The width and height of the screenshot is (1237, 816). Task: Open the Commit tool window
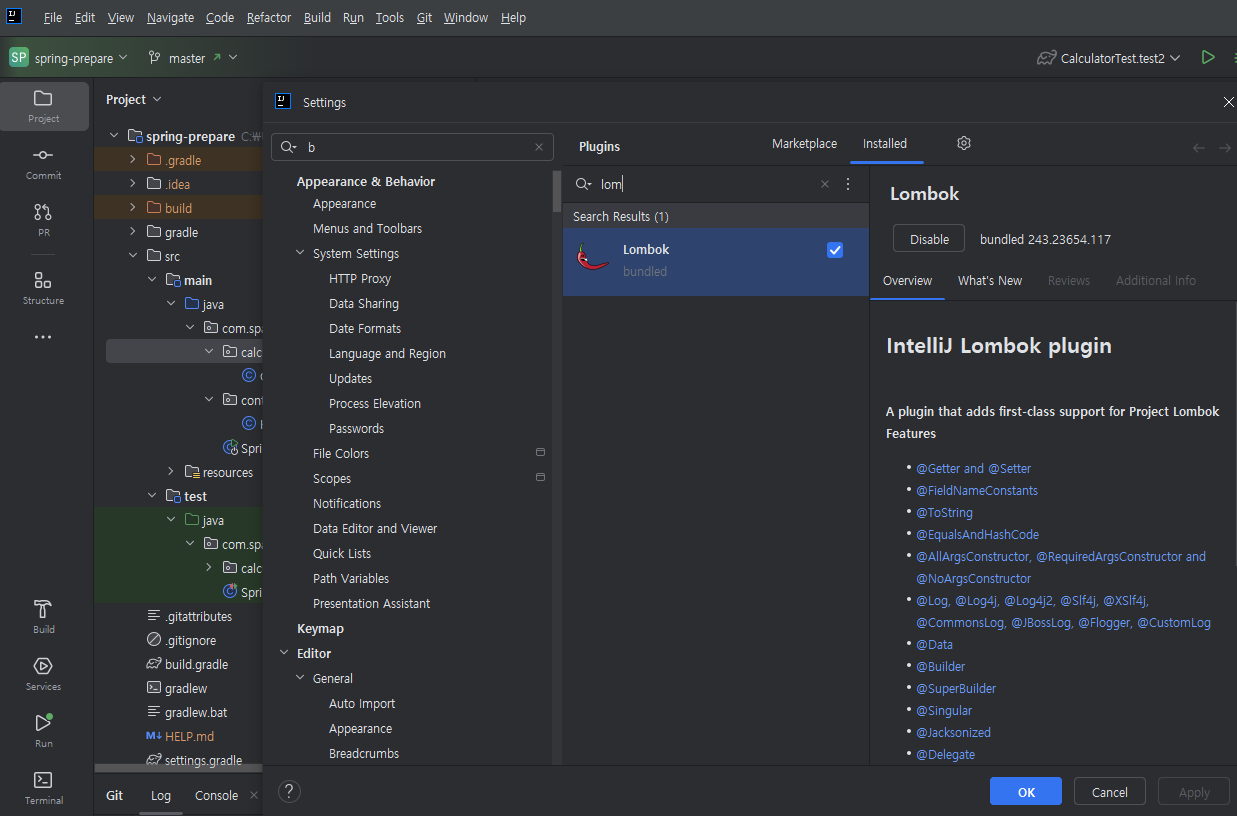[43, 163]
